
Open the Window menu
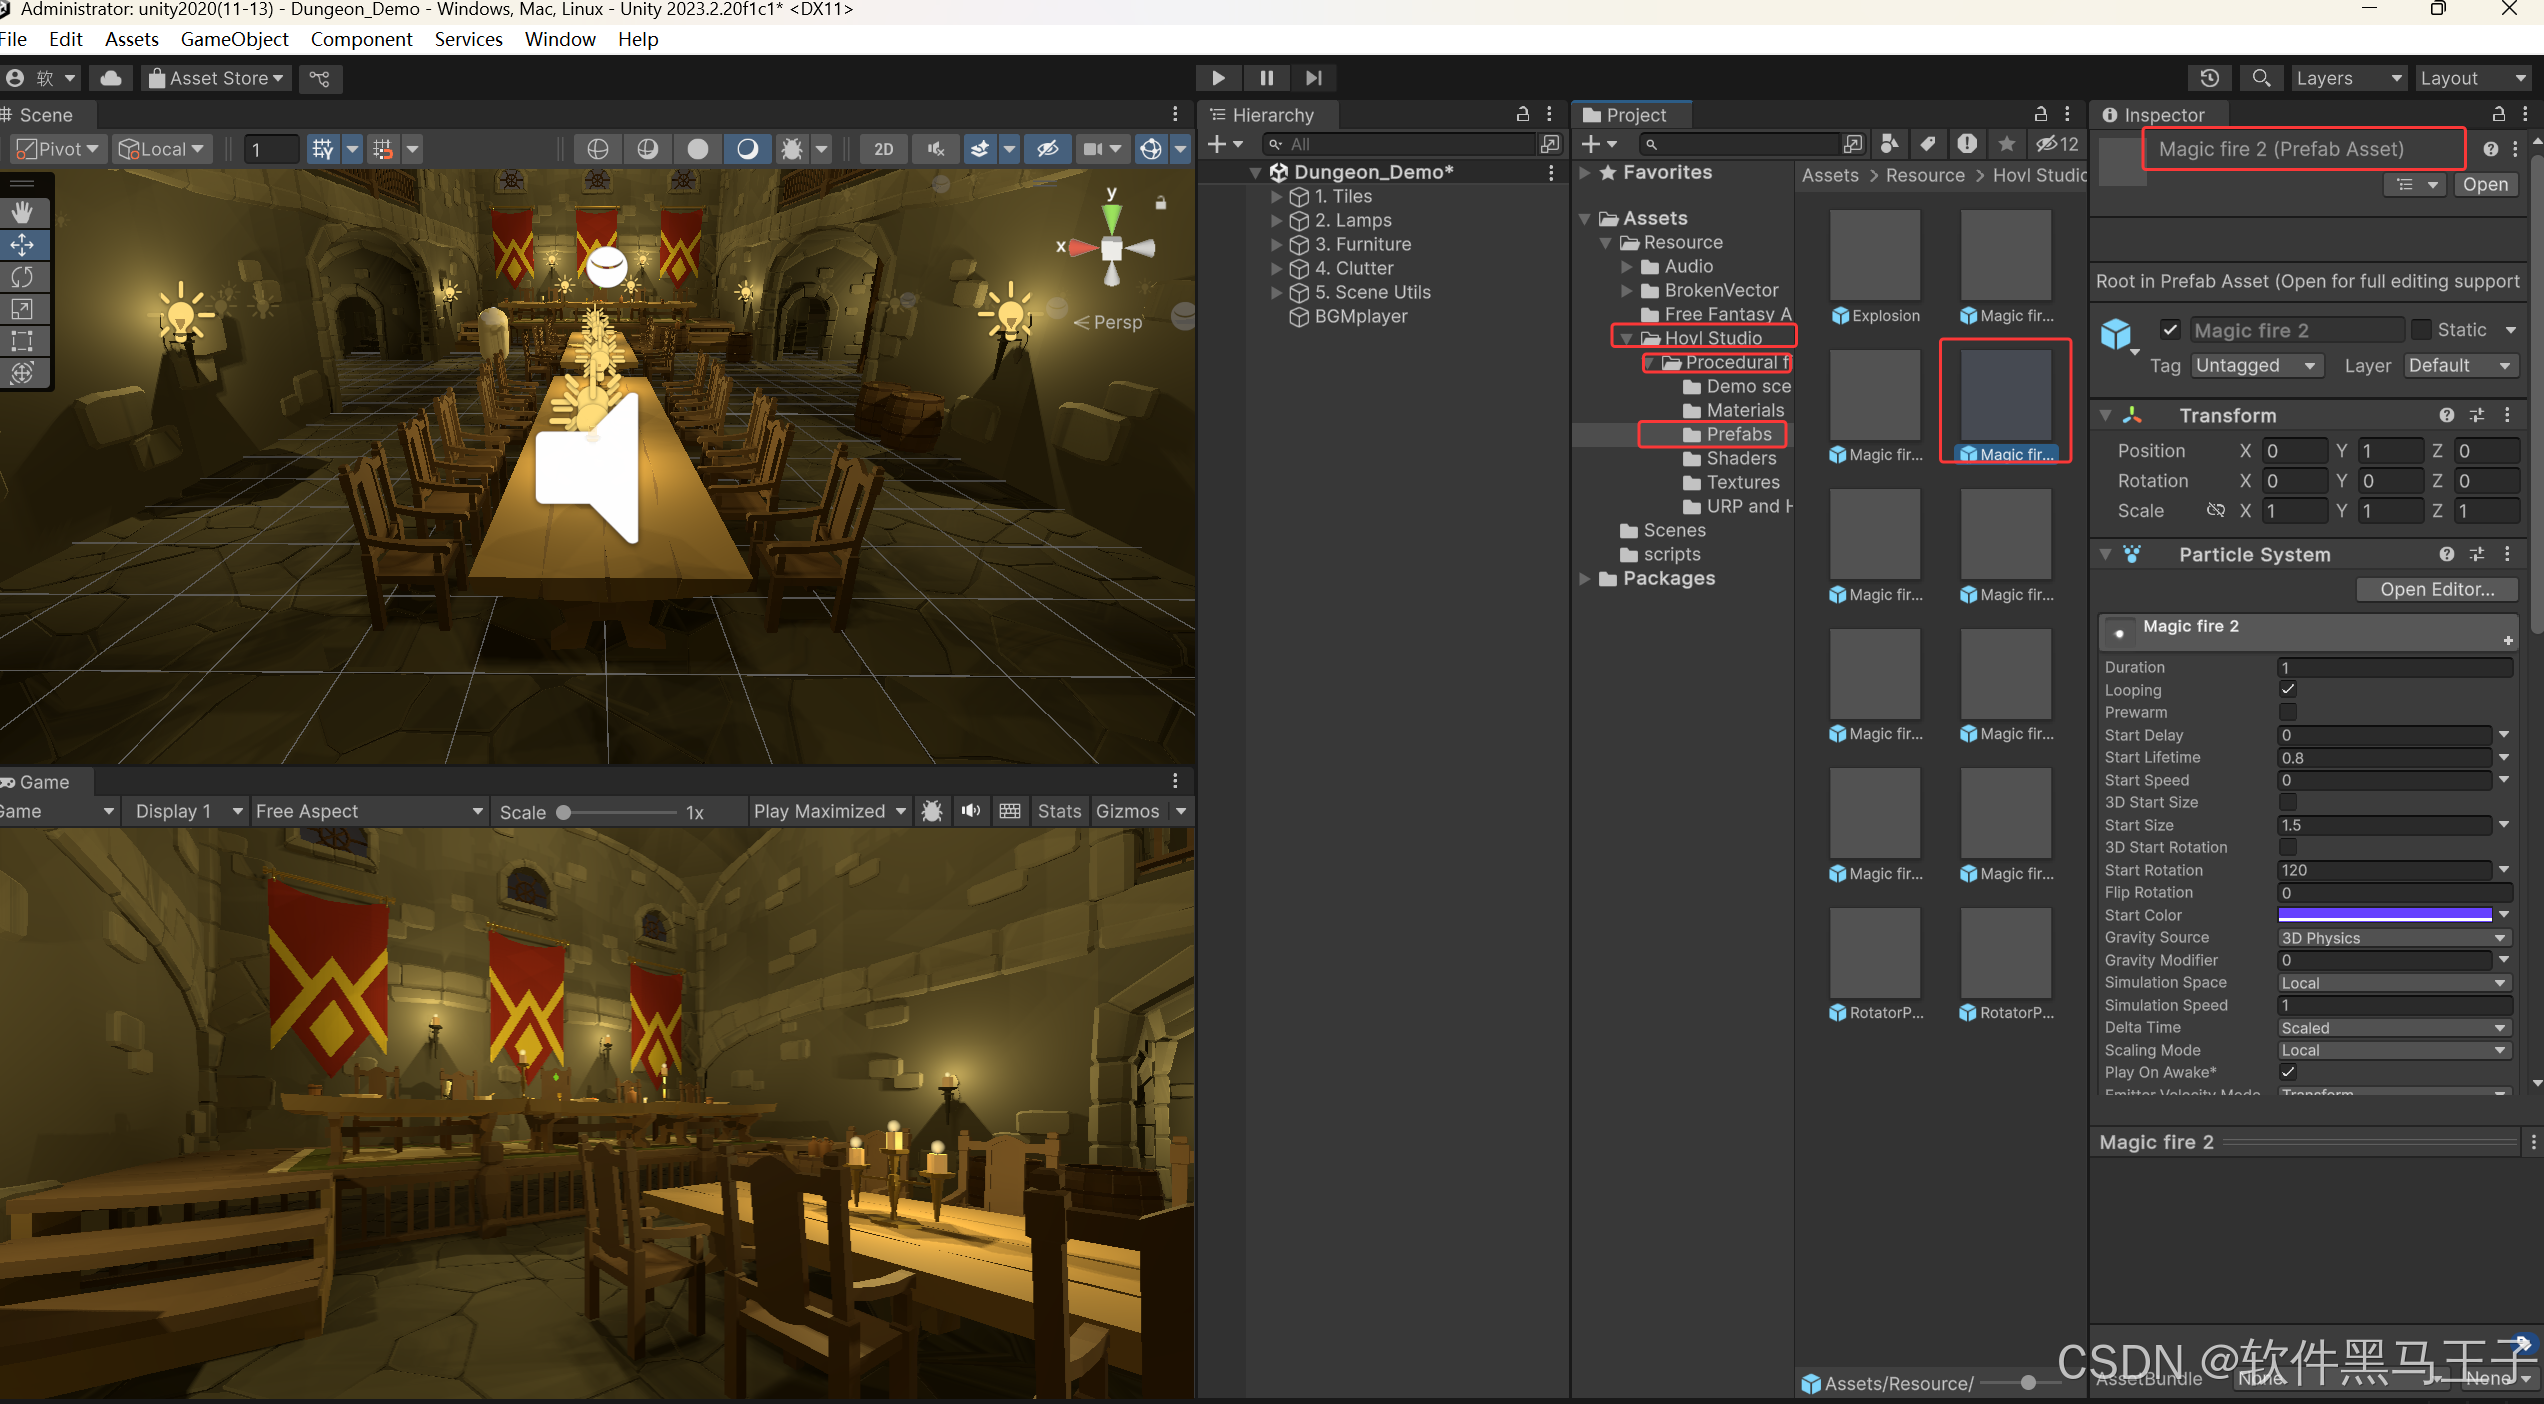(559, 39)
